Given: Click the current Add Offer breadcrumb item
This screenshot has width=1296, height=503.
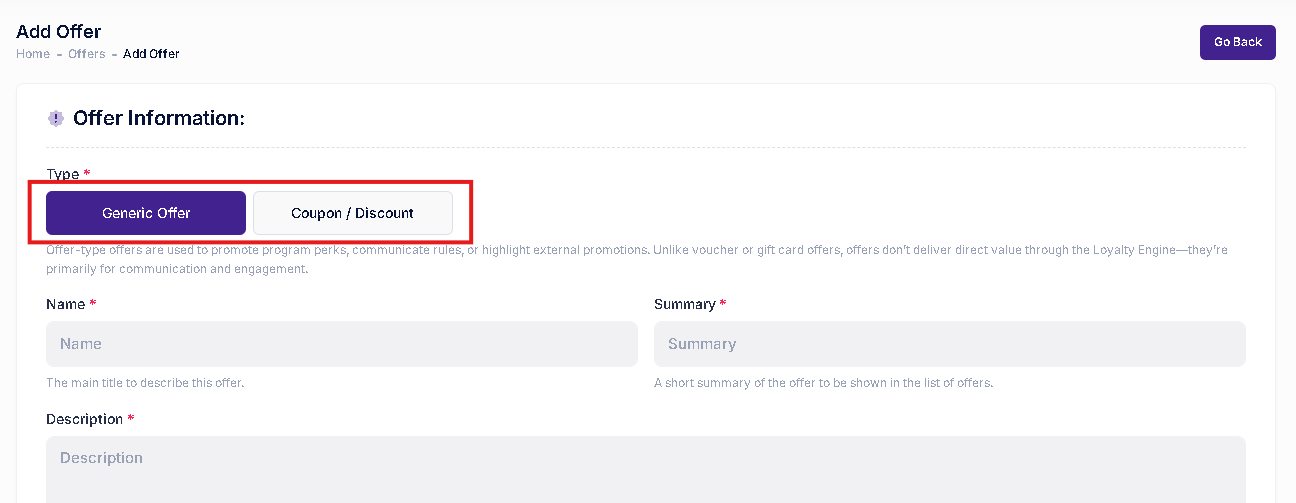Looking at the screenshot, I should point(151,54).
